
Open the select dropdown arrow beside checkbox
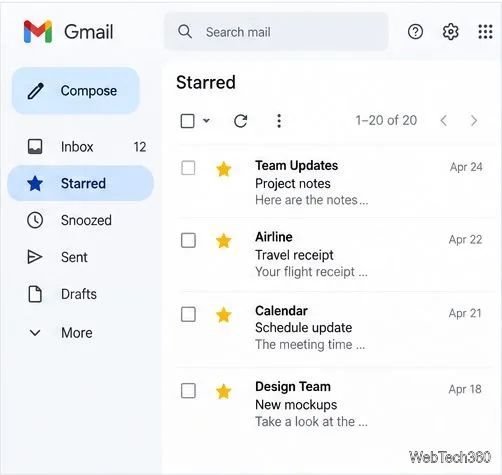[206, 120]
